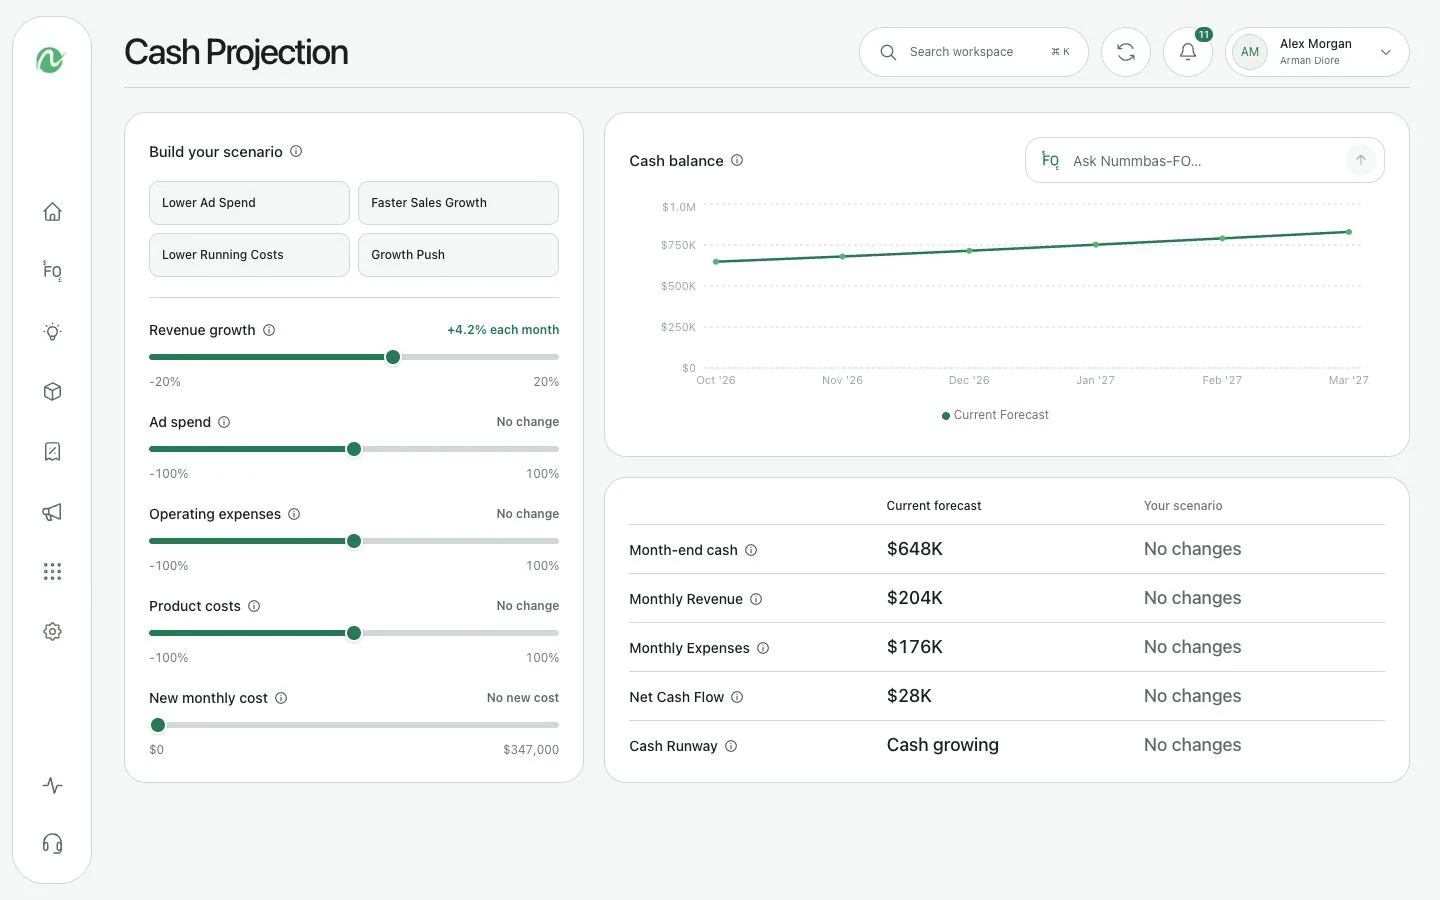Image resolution: width=1440 pixels, height=900 pixels.
Task: Open the megaphone marketing icon
Action: pyautogui.click(x=53, y=512)
